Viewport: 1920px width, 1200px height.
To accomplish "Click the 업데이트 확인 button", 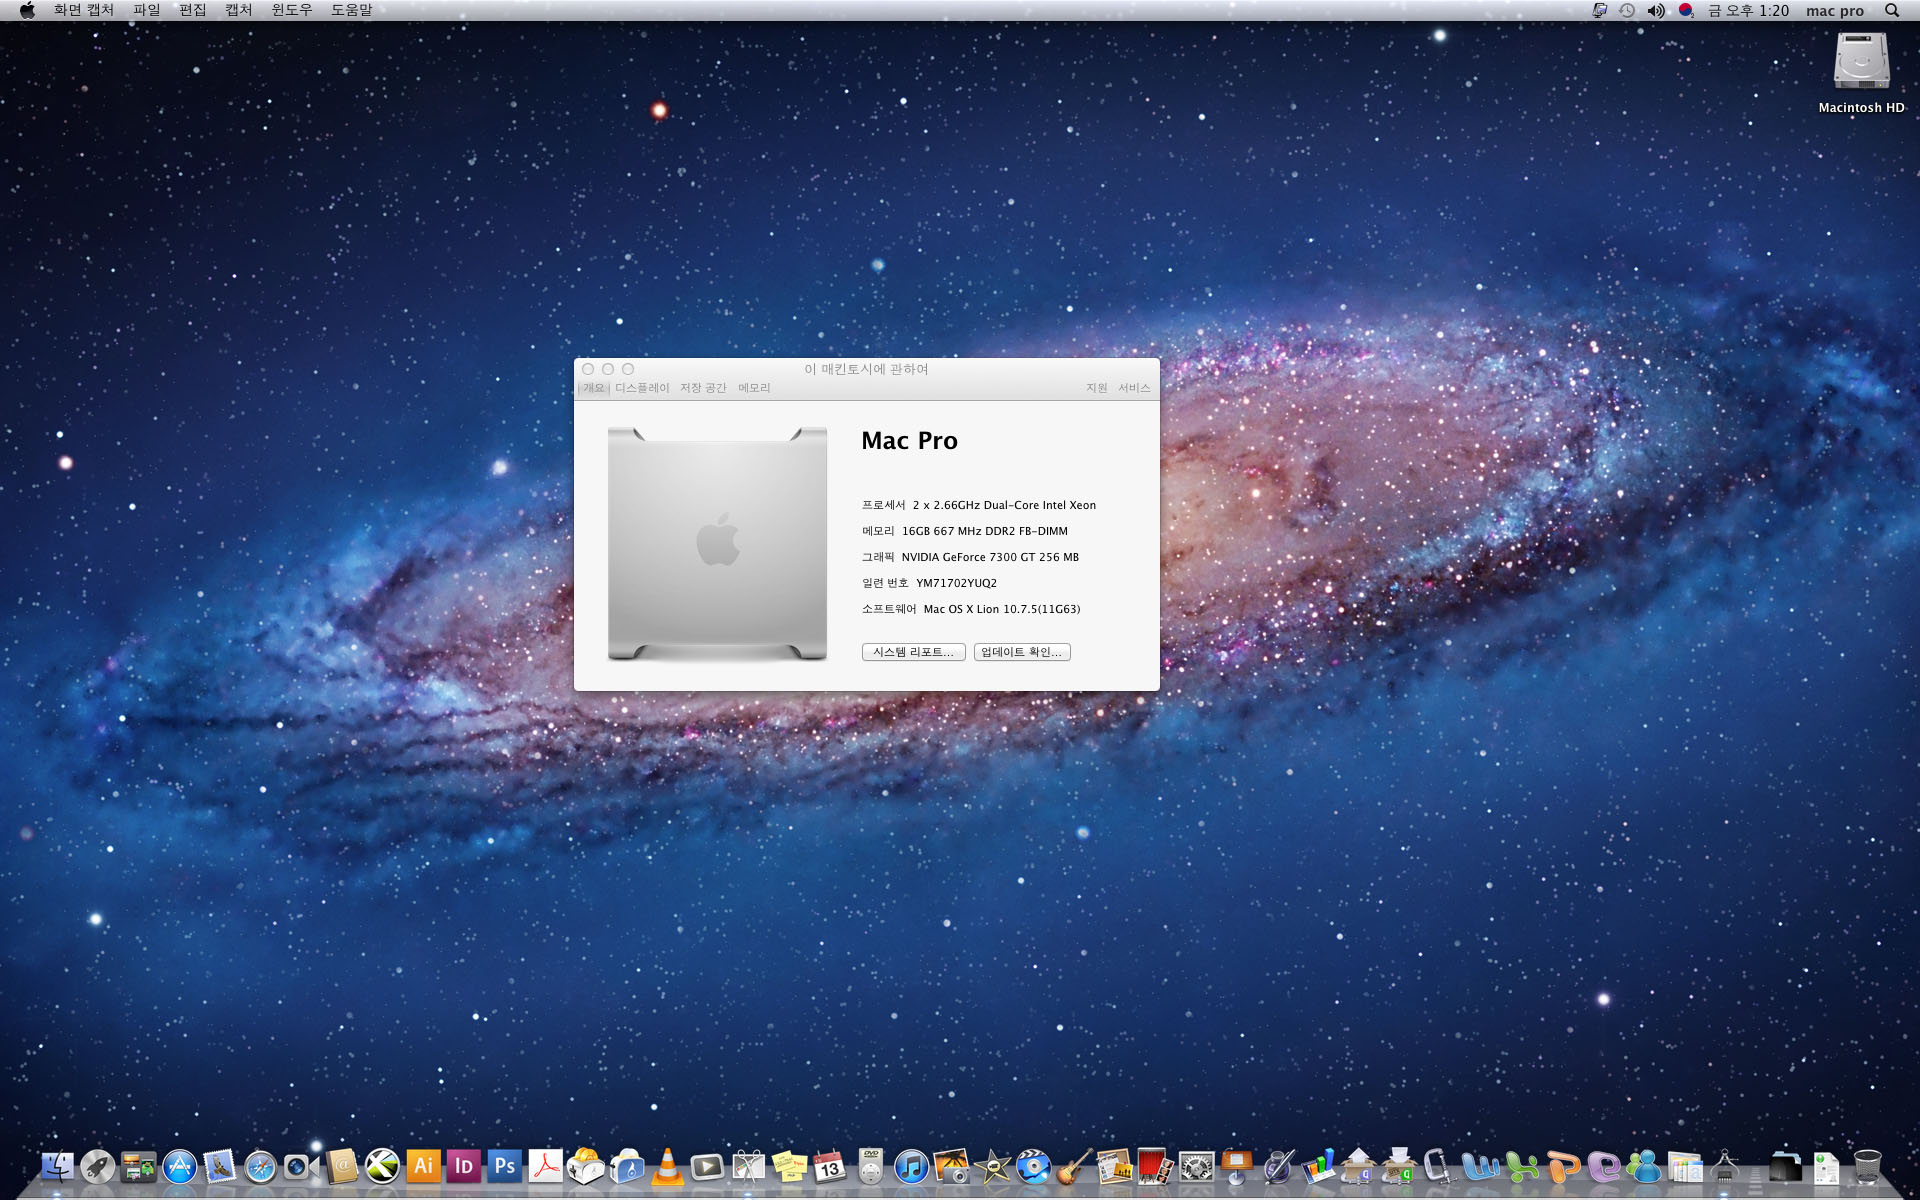I will 1021,652.
